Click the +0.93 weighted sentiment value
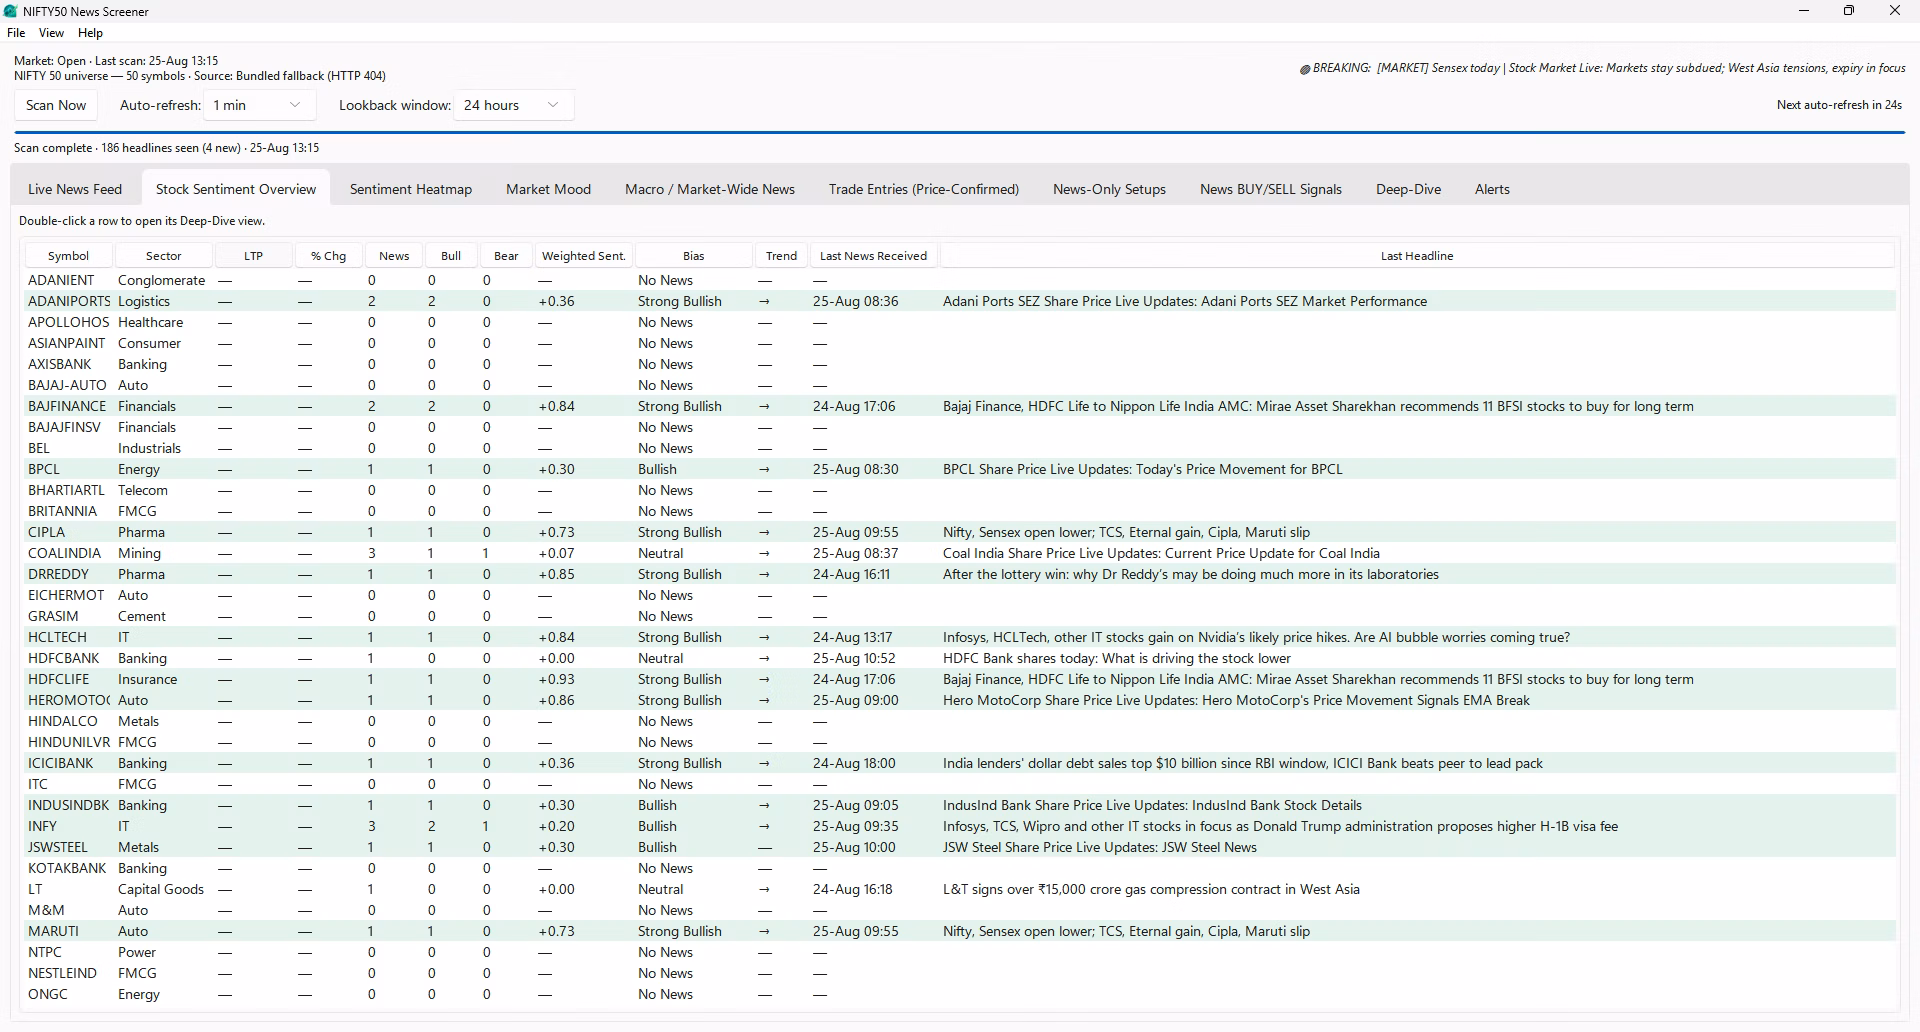 point(556,679)
